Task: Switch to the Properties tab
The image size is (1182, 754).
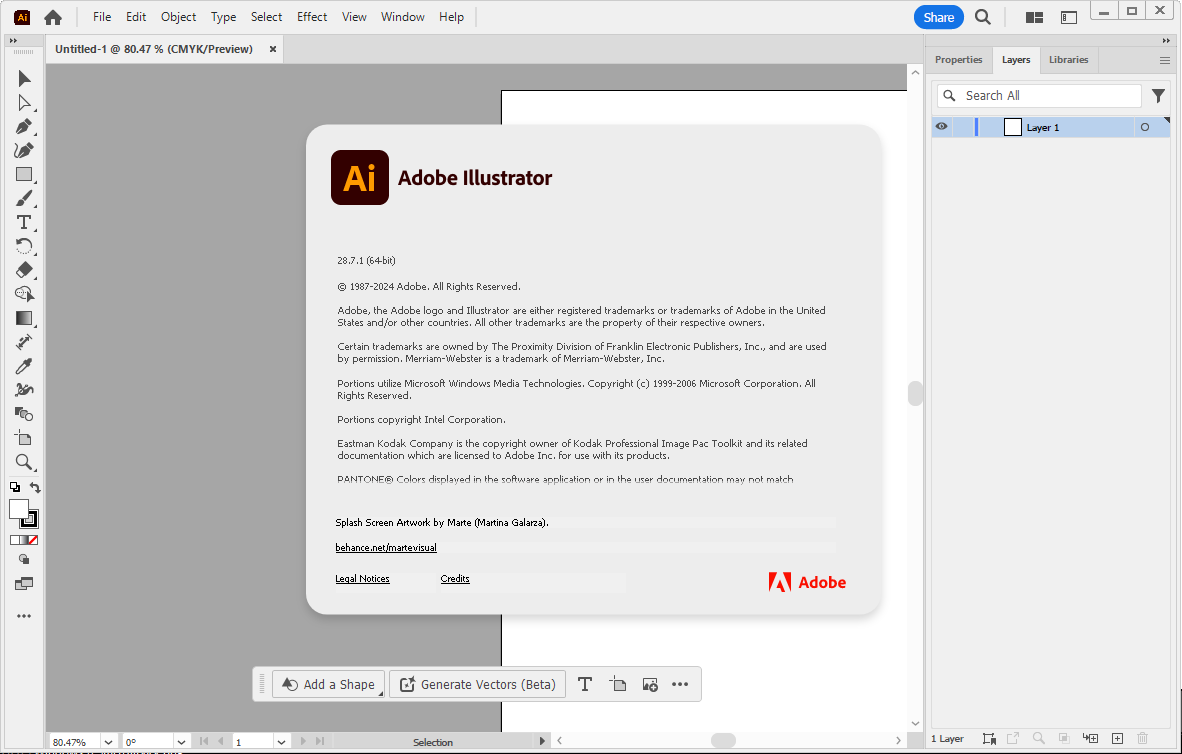Action: [x=958, y=60]
